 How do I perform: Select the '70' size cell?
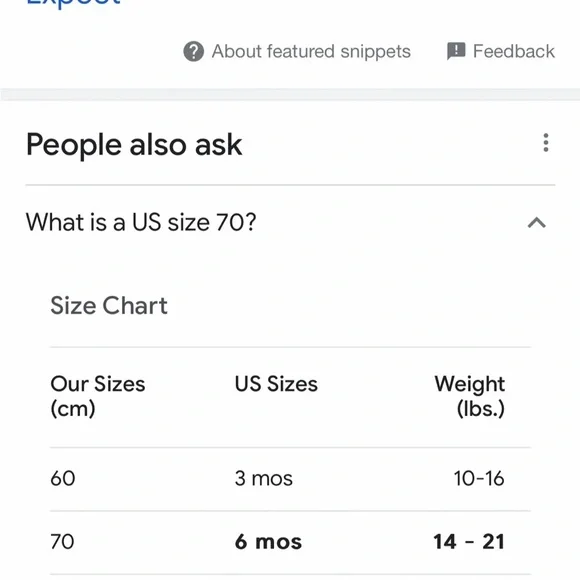63,542
